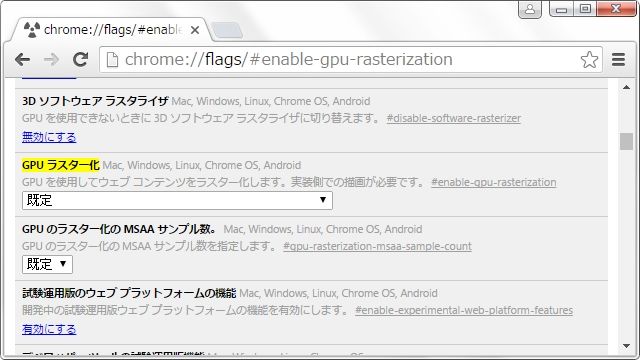Click scrollbar down arrow
The height and width of the screenshot is (360, 640).
(x=626, y=346)
